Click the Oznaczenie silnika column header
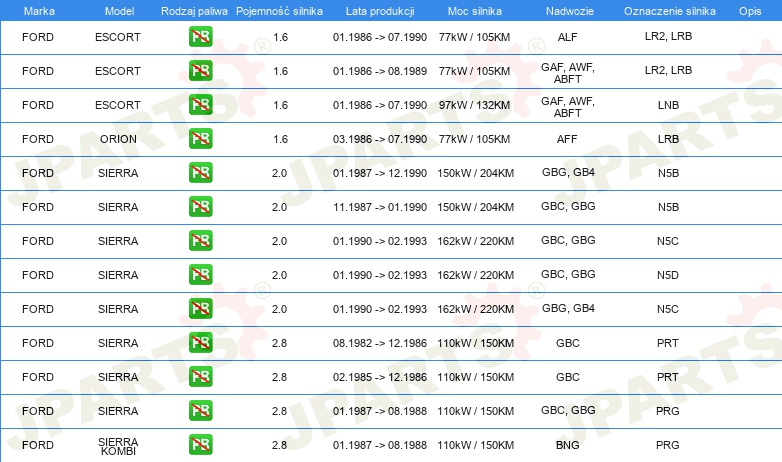This screenshot has width=782, height=462. (x=669, y=11)
